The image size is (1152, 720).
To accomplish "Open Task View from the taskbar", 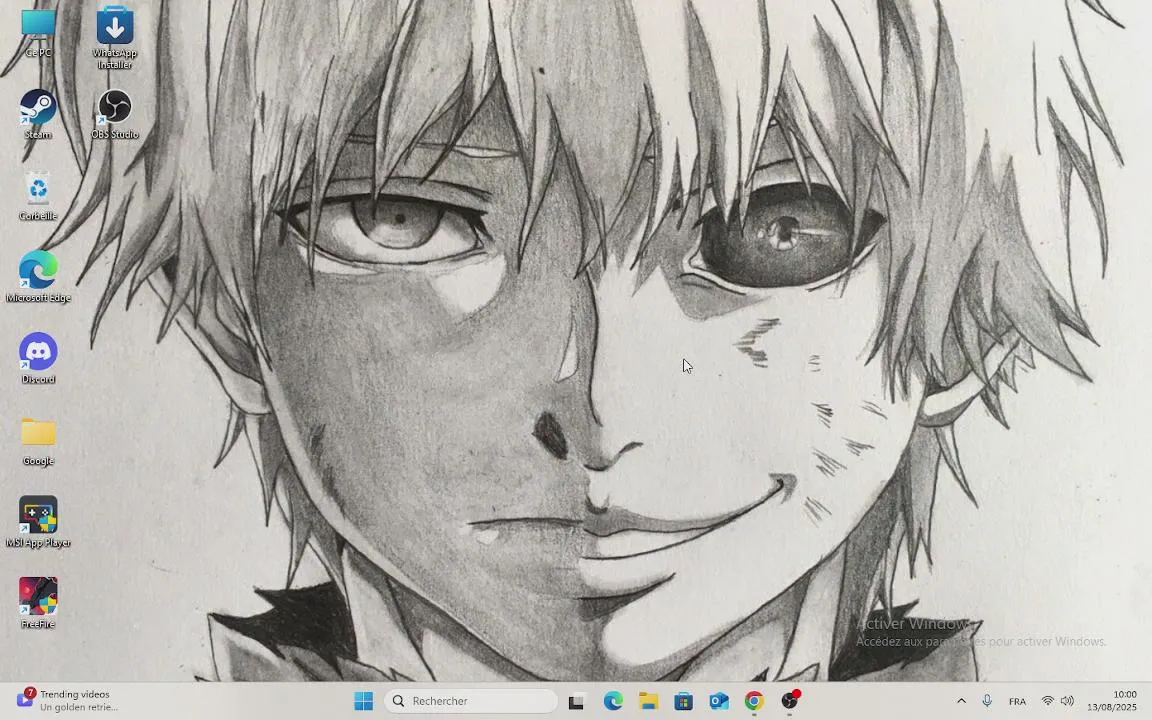I will (576, 701).
